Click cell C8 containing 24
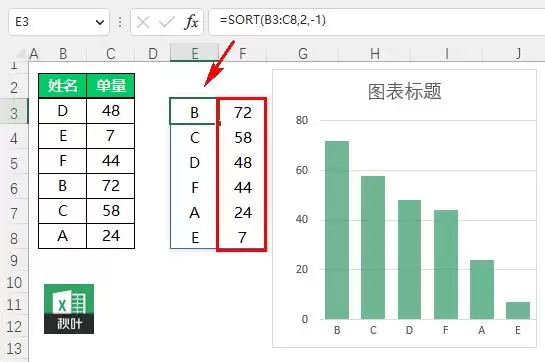The height and width of the screenshot is (362, 545). click(111, 236)
